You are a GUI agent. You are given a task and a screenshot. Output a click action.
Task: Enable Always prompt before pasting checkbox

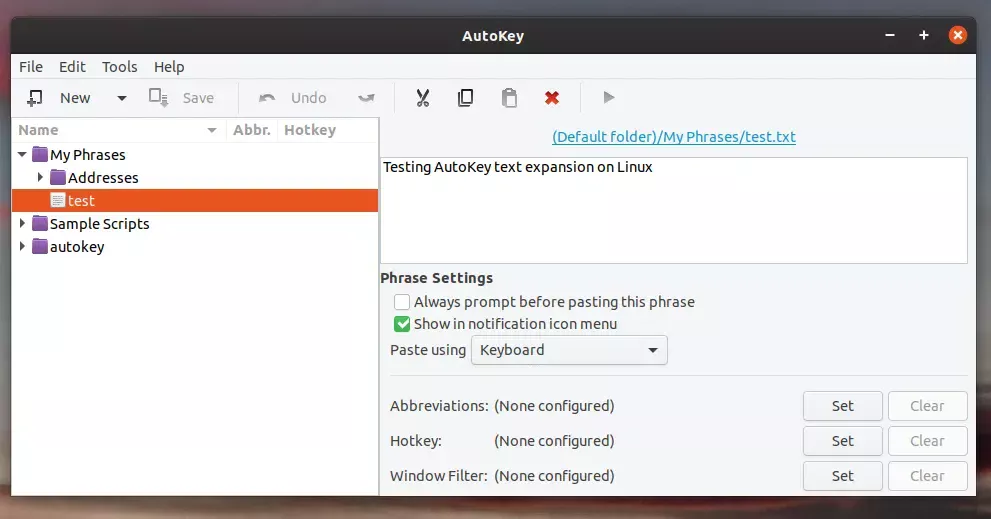coord(402,302)
